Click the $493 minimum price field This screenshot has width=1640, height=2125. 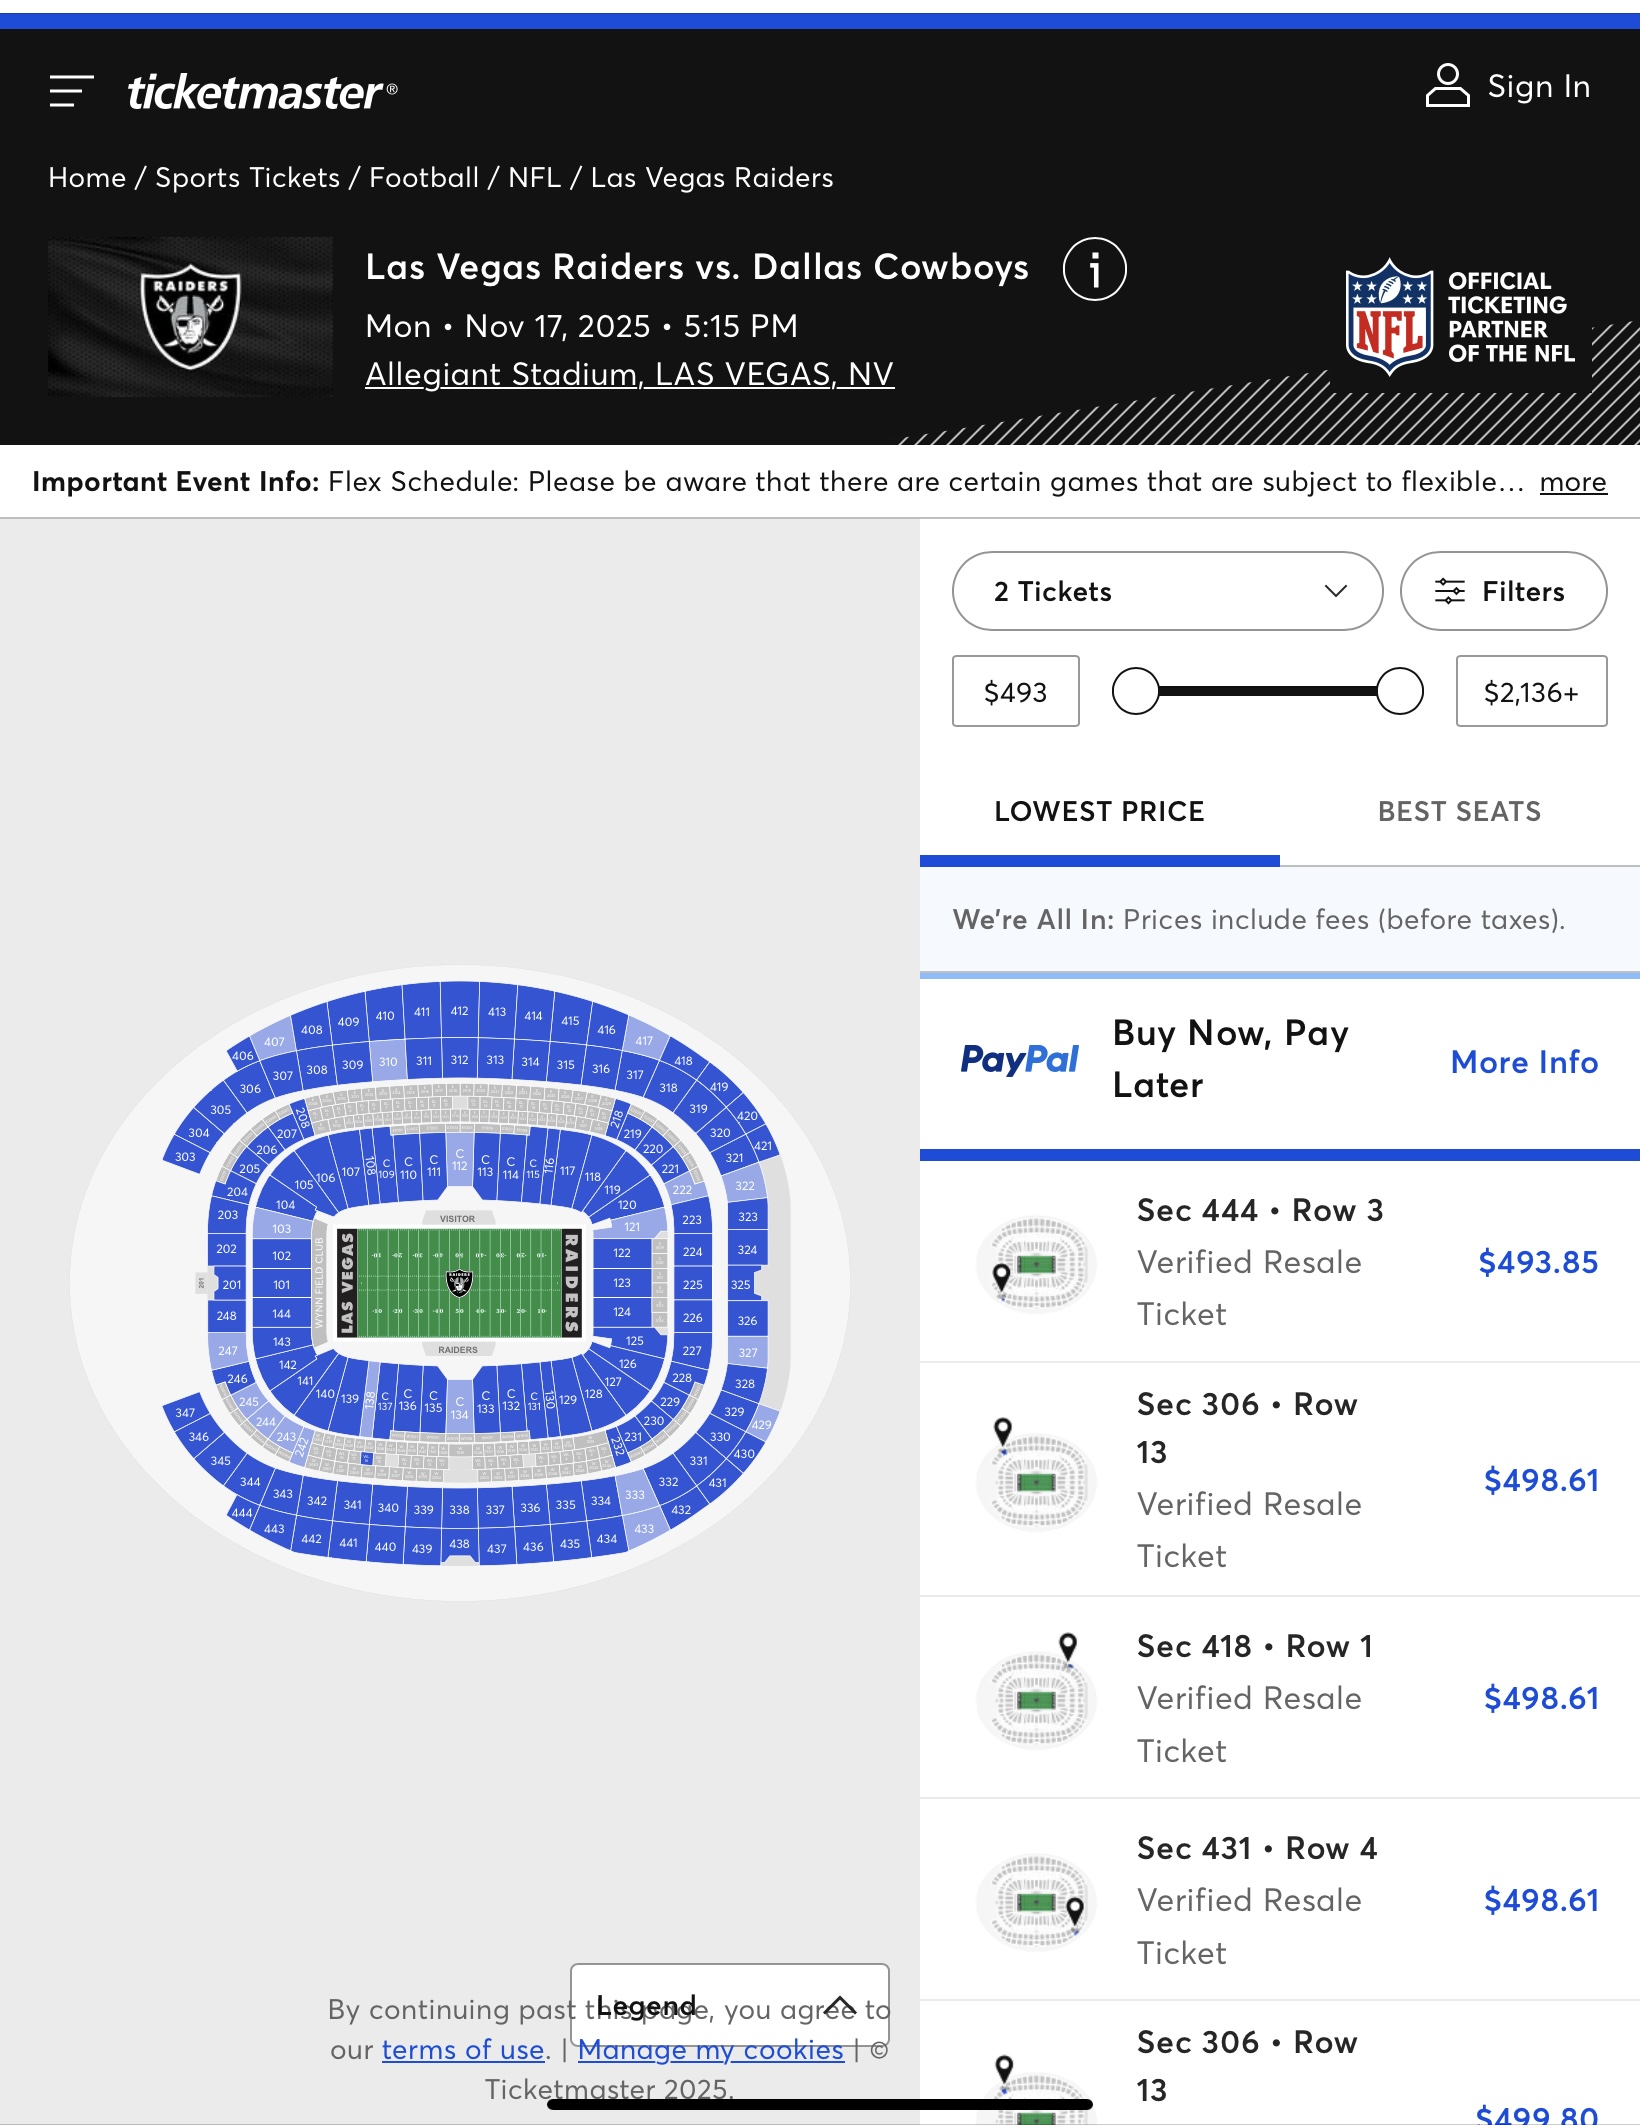pyautogui.click(x=1015, y=691)
